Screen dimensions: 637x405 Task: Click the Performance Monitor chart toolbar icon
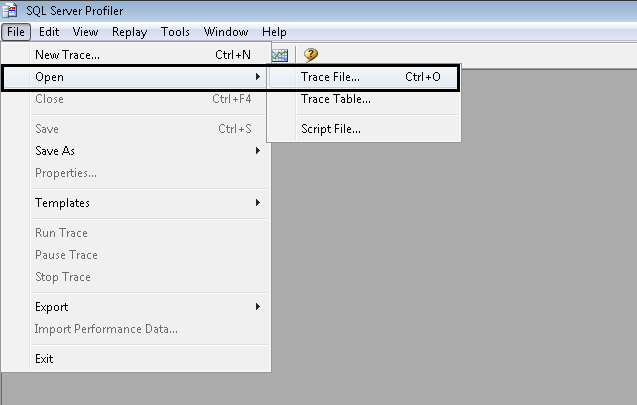point(280,55)
